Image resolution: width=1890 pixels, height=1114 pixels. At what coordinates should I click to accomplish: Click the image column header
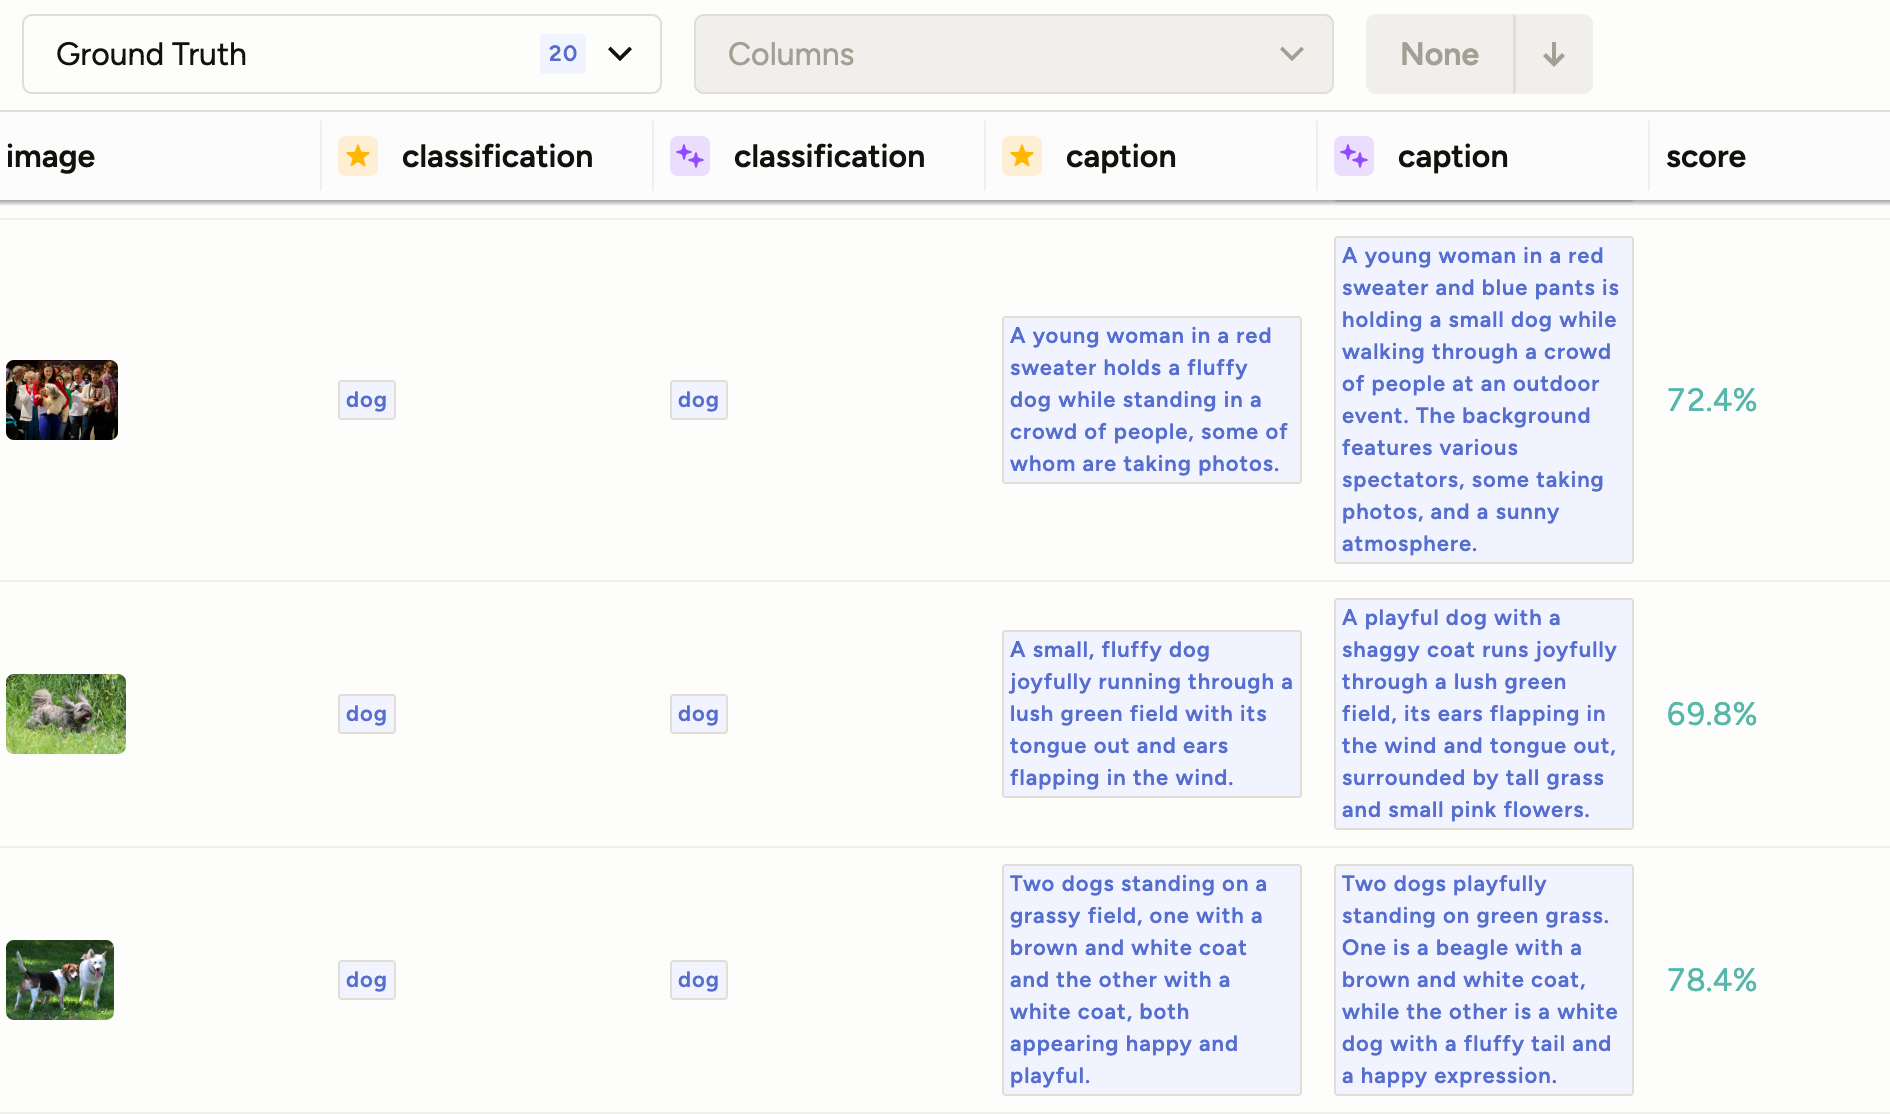51,156
